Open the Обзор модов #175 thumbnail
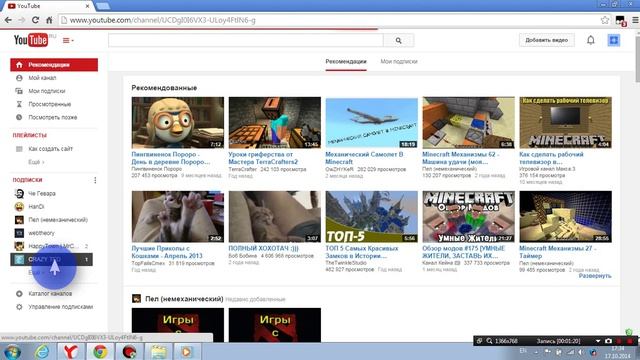Viewport: 640px width, 360px height. (469, 216)
